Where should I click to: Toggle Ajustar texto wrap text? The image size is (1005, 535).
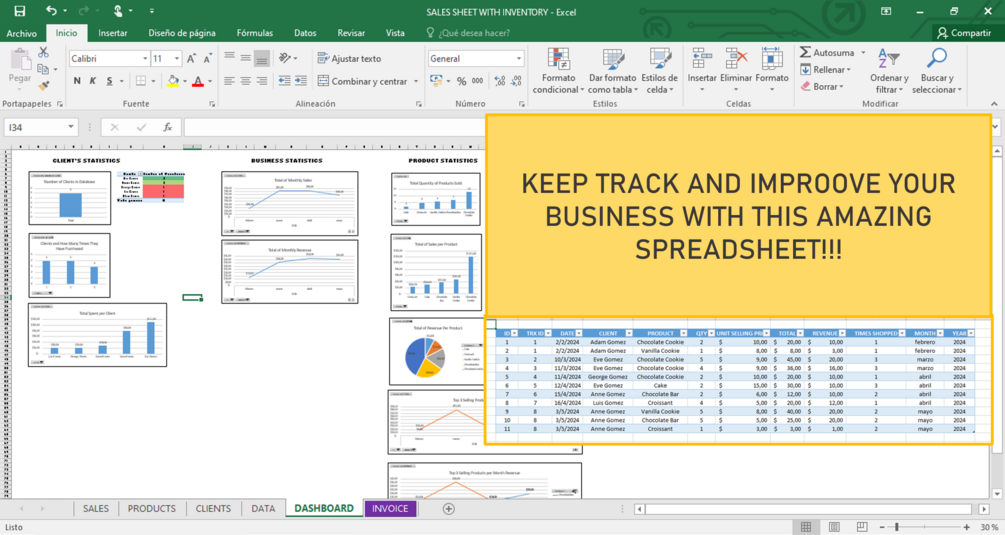pos(349,58)
